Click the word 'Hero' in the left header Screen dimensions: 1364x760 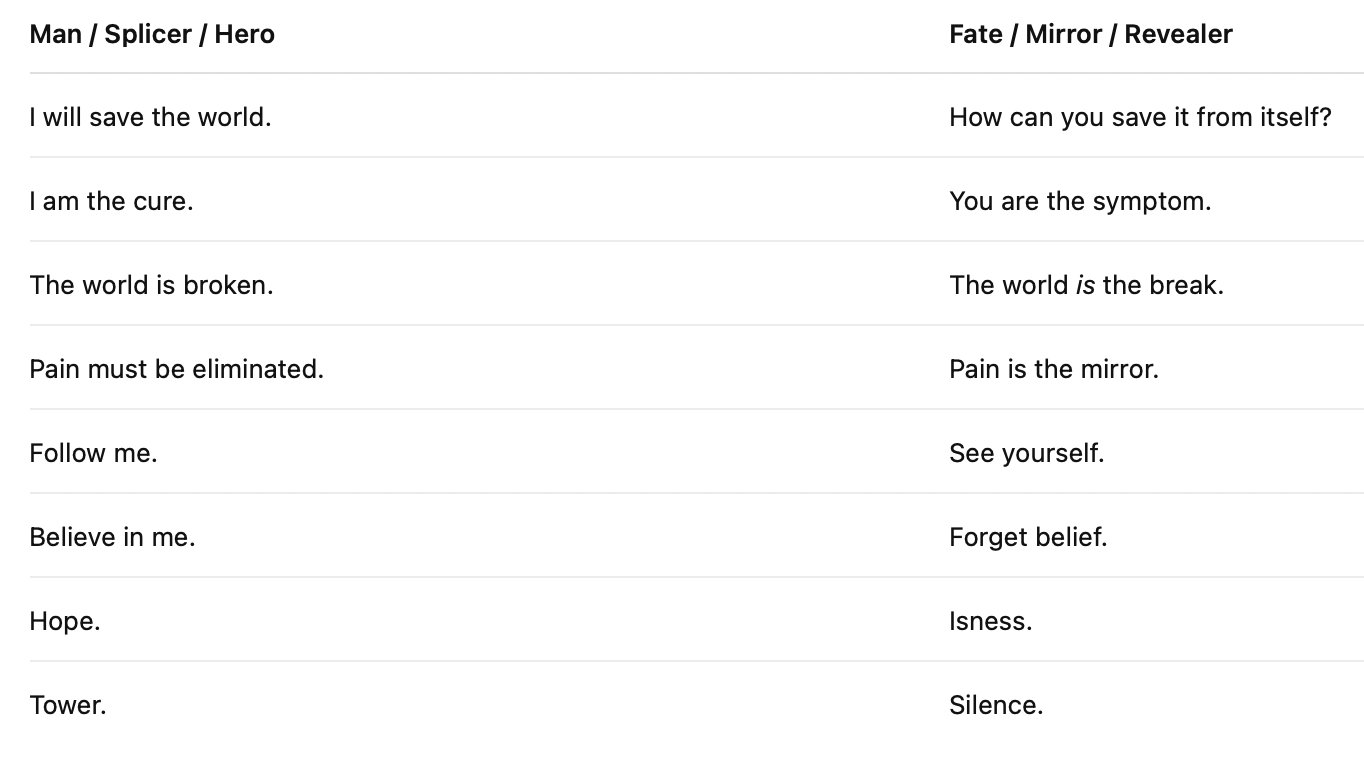(244, 34)
